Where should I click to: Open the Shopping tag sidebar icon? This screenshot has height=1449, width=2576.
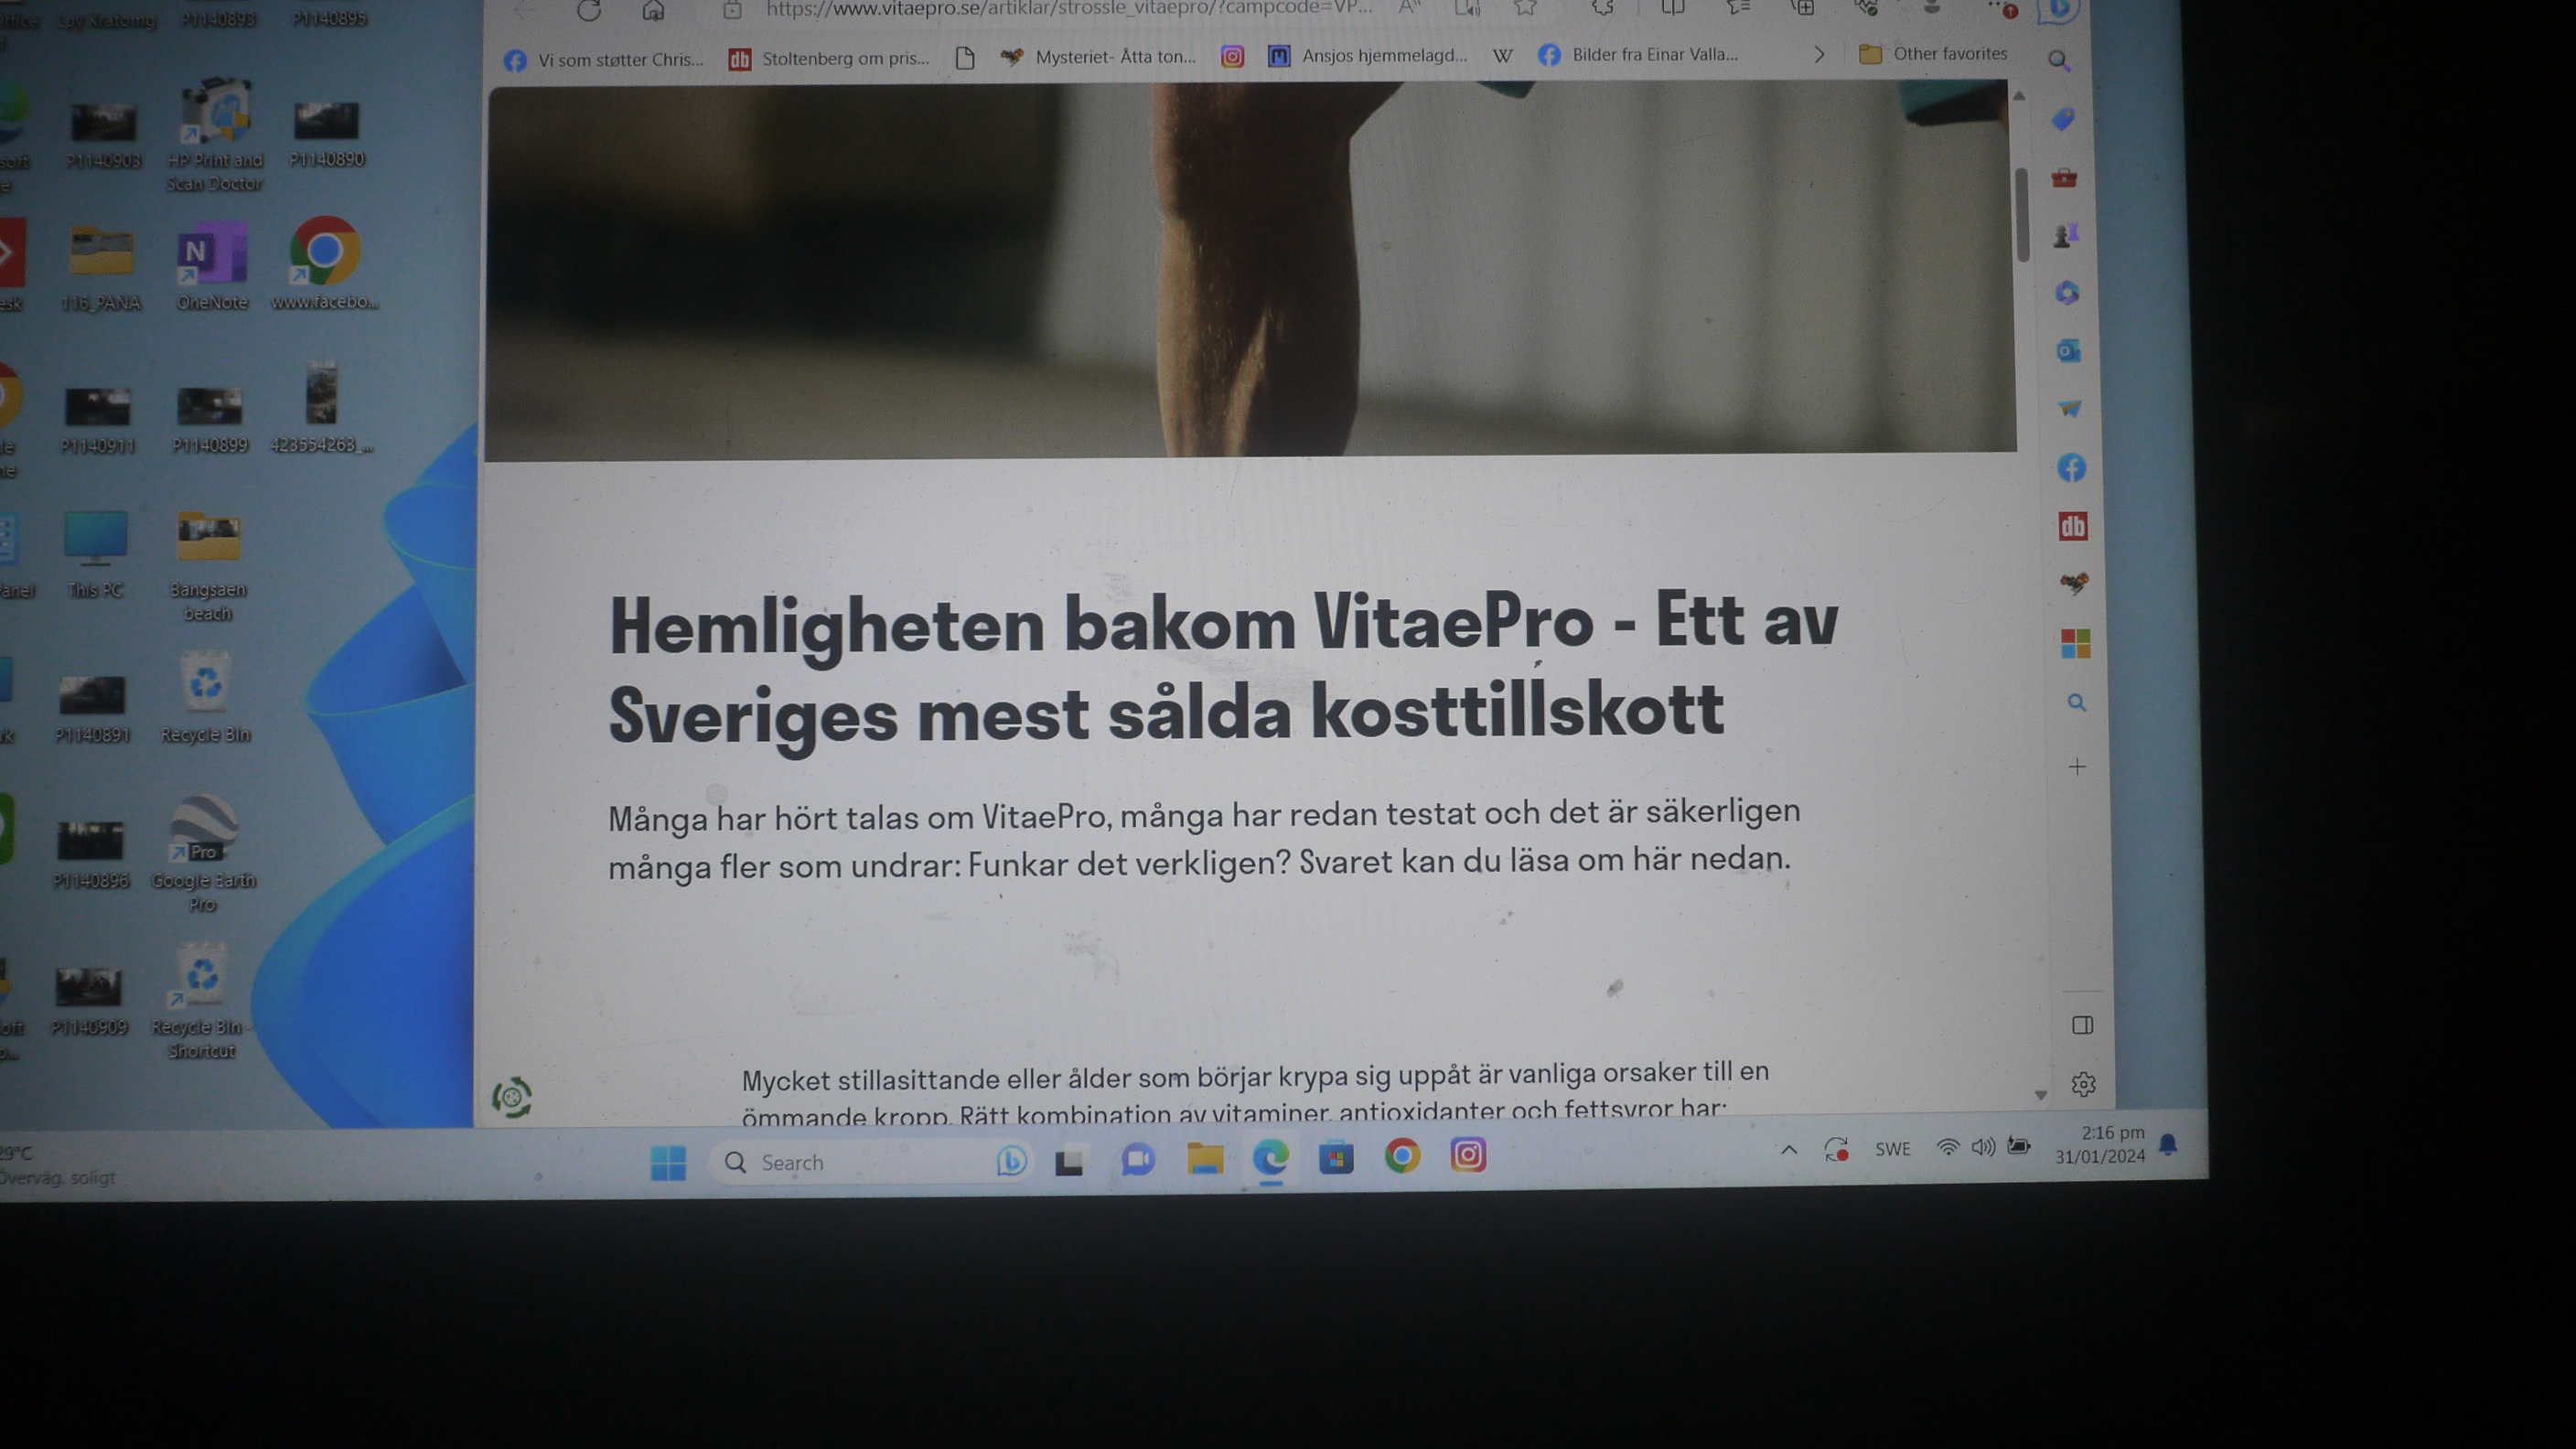2063,120
